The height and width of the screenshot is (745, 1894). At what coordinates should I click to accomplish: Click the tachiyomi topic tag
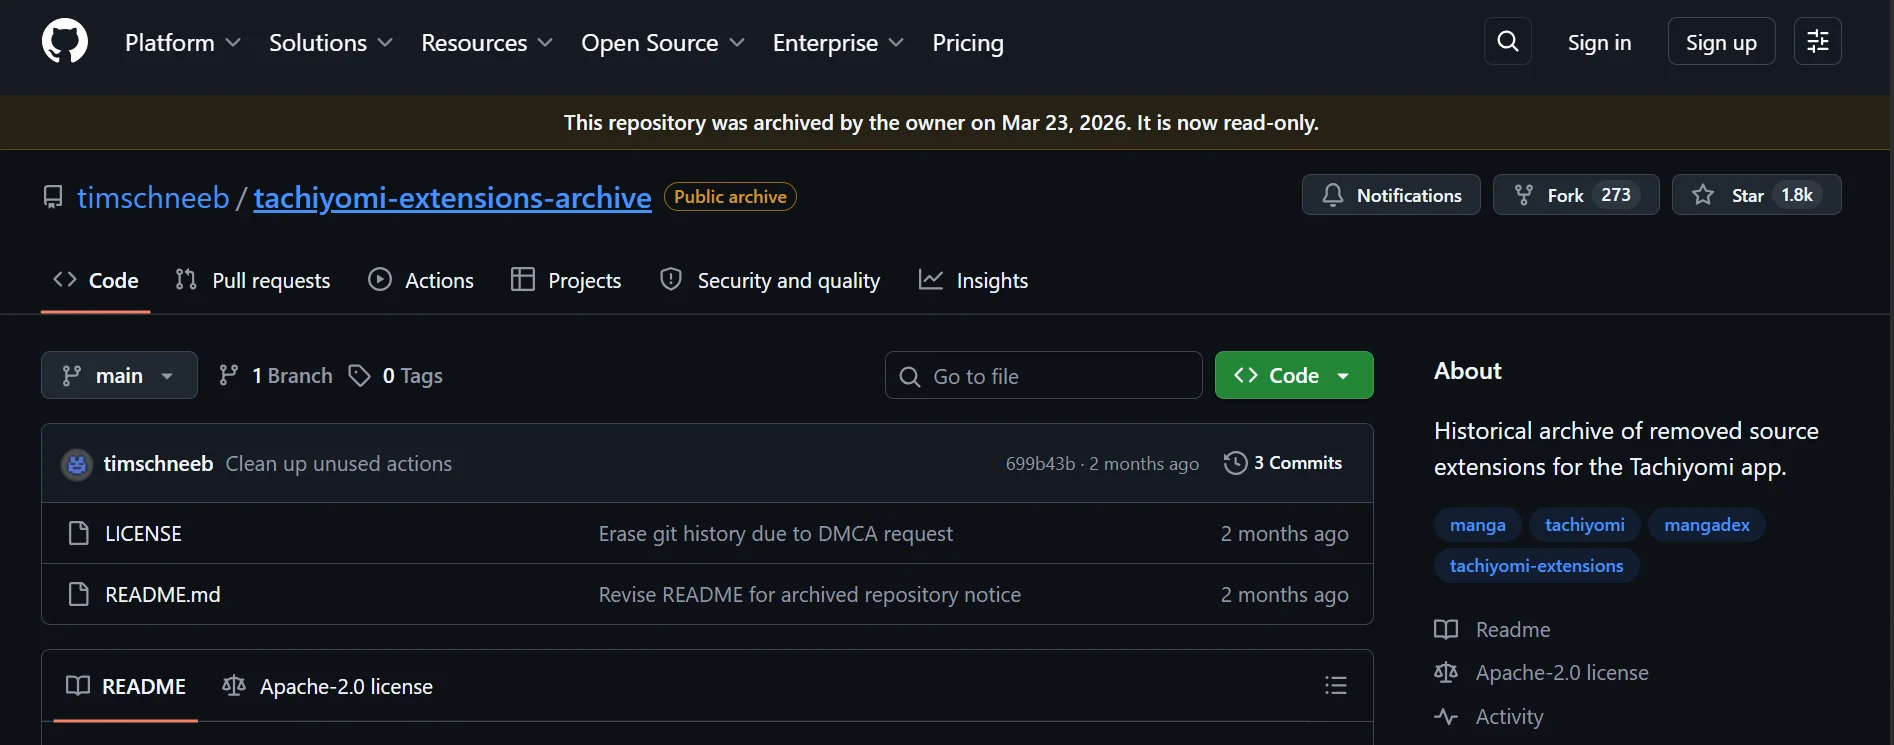pyautogui.click(x=1585, y=525)
